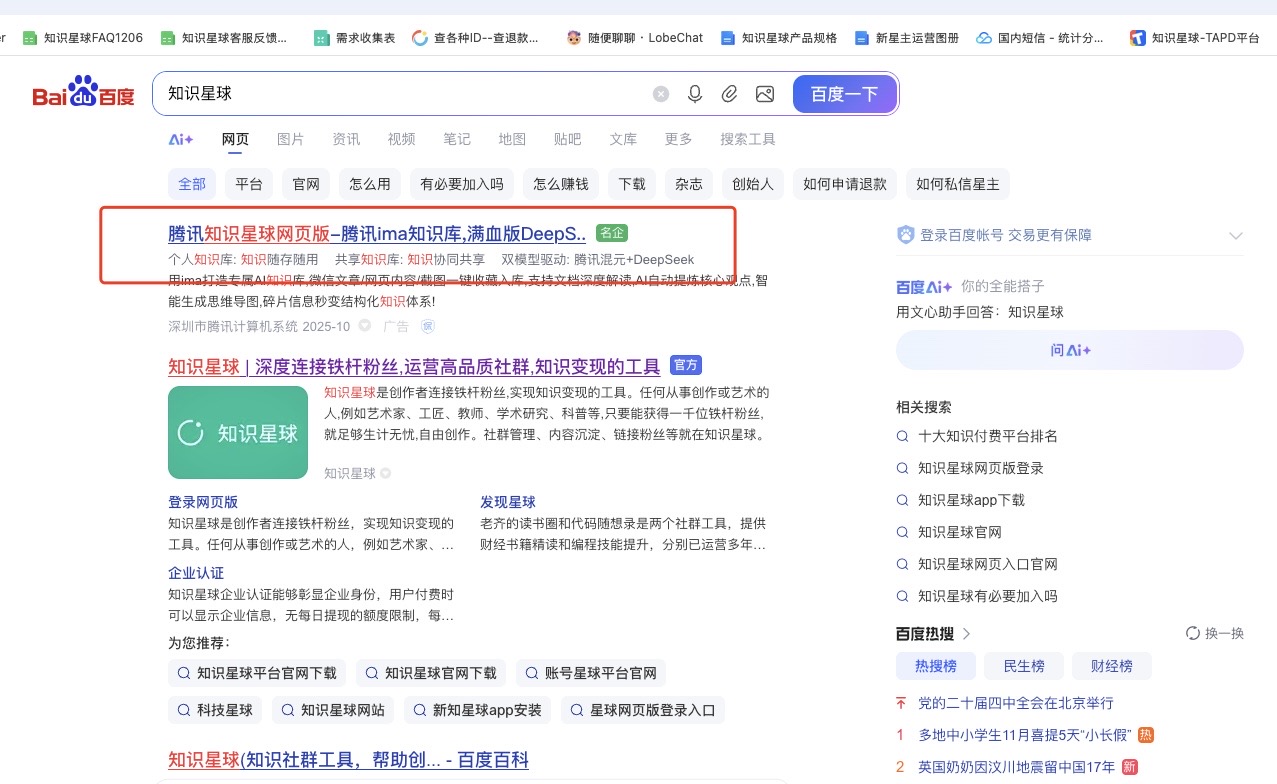
Task: Click the refresh icon next to 换一换
Action: tap(1192, 633)
